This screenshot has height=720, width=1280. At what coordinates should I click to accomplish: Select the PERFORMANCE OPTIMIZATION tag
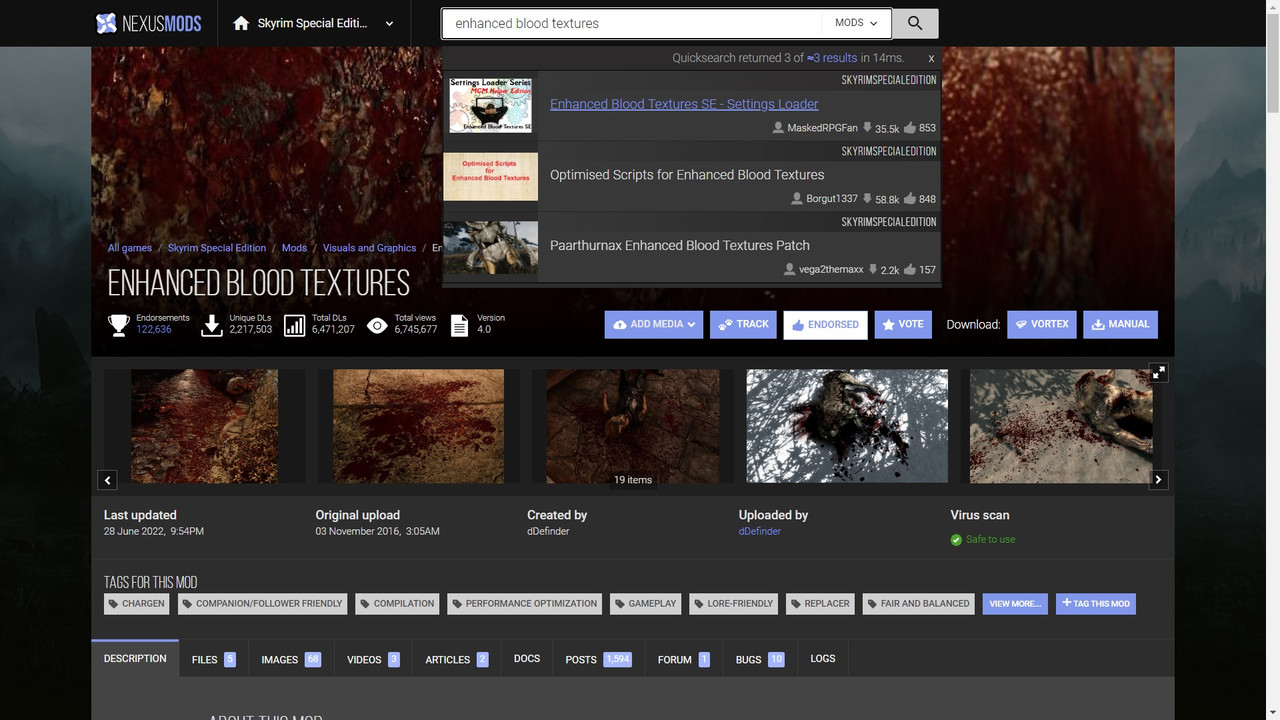[525, 604]
